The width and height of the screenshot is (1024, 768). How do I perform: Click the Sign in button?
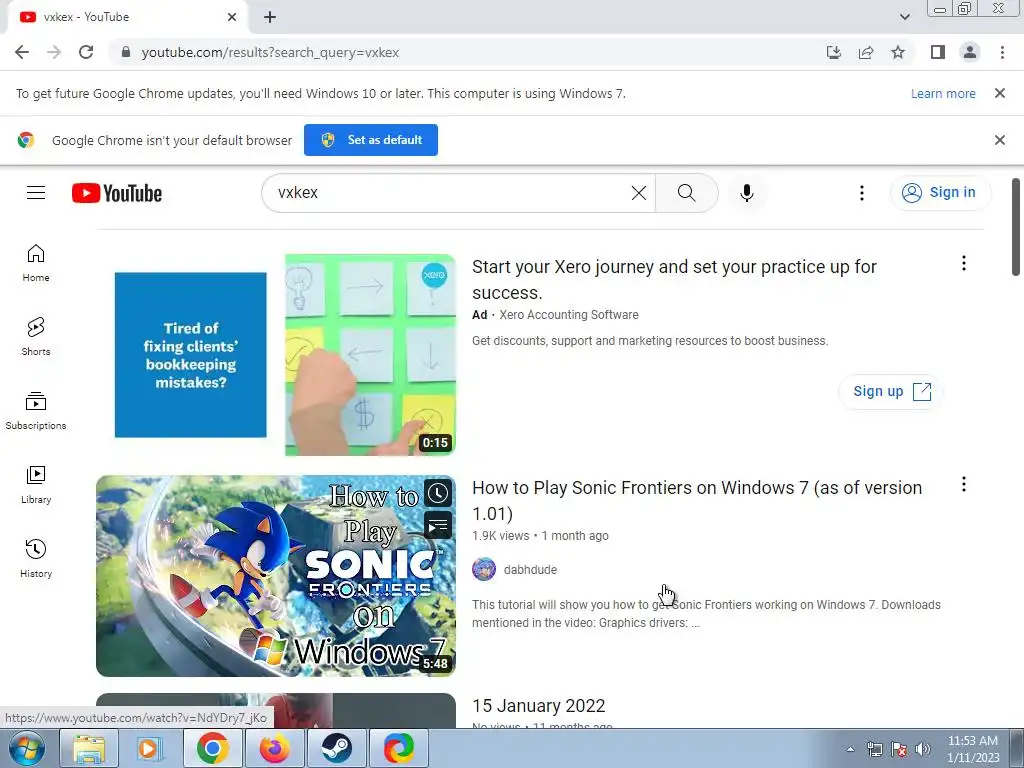[940, 193]
